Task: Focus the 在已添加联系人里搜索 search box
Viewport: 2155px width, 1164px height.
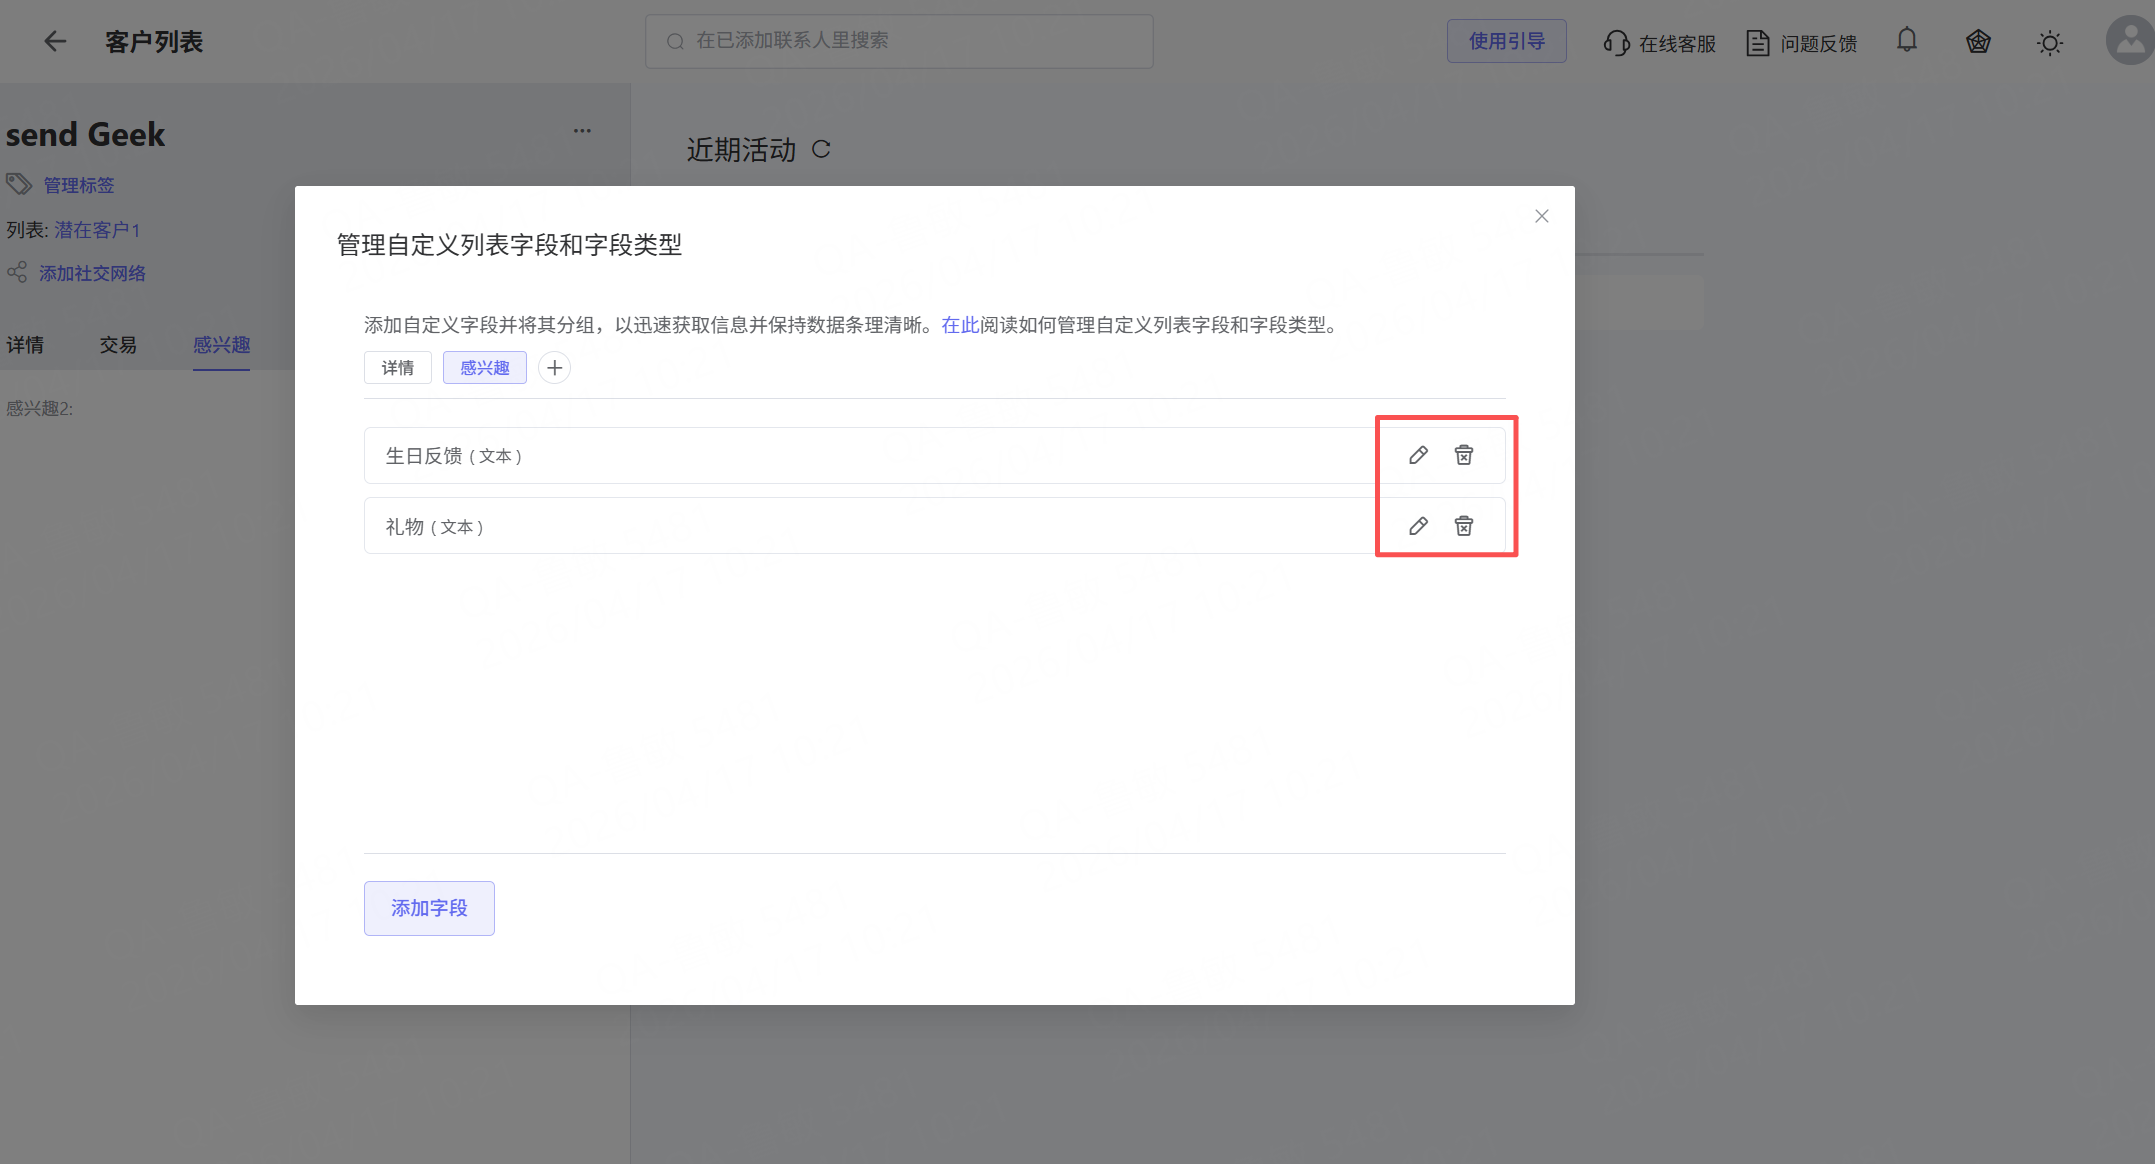Action: coord(900,41)
